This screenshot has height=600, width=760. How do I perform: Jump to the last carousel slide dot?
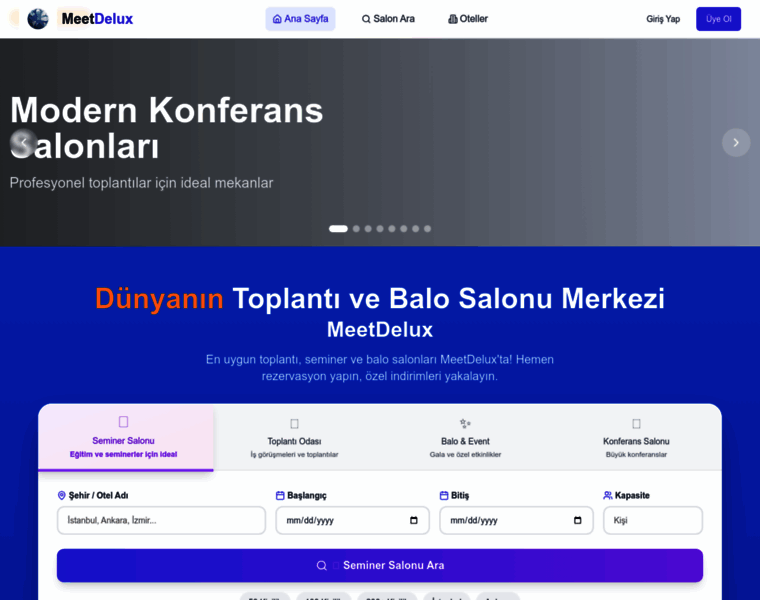[428, 229]
